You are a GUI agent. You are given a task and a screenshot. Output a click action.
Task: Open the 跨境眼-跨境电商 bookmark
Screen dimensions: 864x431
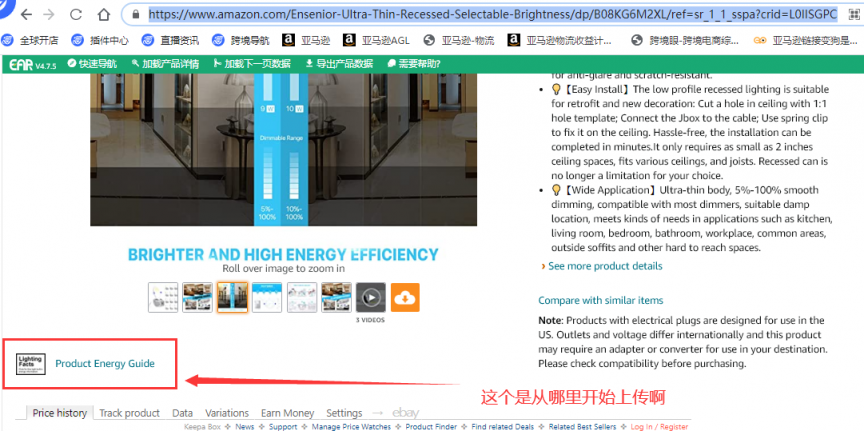pyautogui.click(x=685, y=40)
